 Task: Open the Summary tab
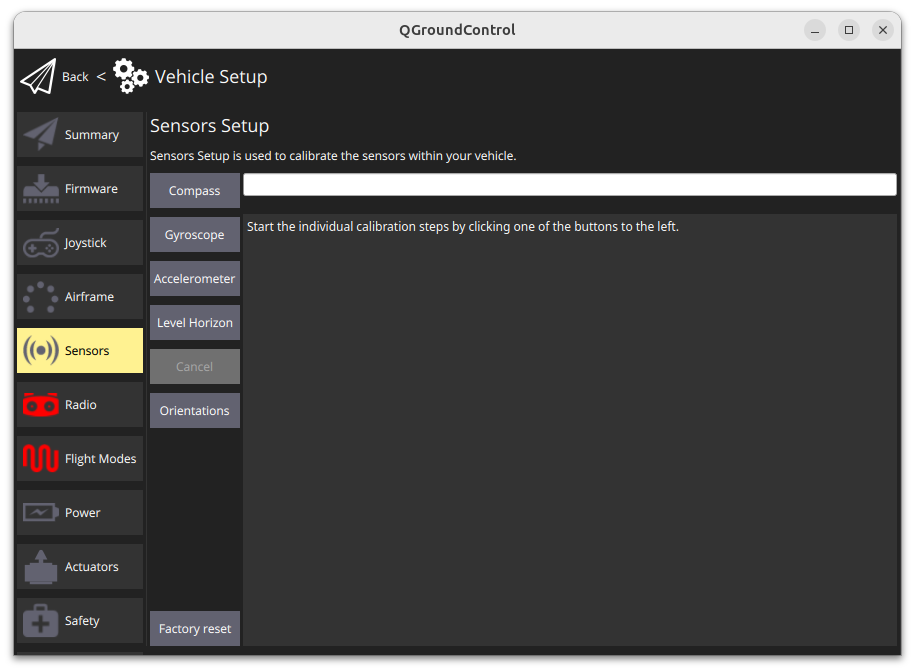[x=80, y=135]
